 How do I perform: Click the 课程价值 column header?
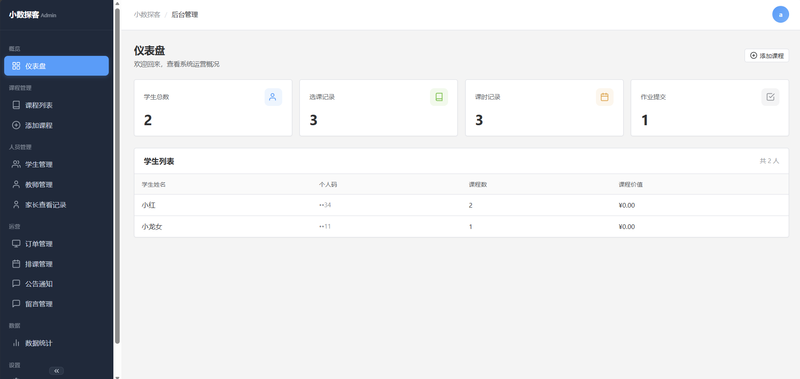point(630,184)
